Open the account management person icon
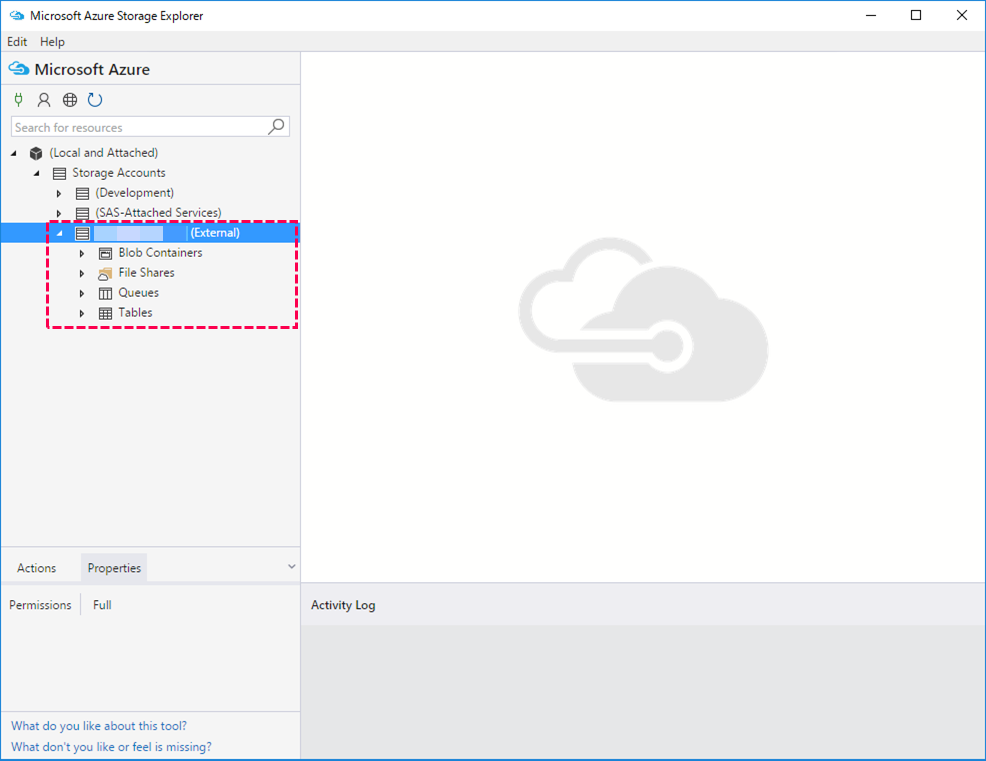Viewport: 986px width, 761px height. click(44, 99)
